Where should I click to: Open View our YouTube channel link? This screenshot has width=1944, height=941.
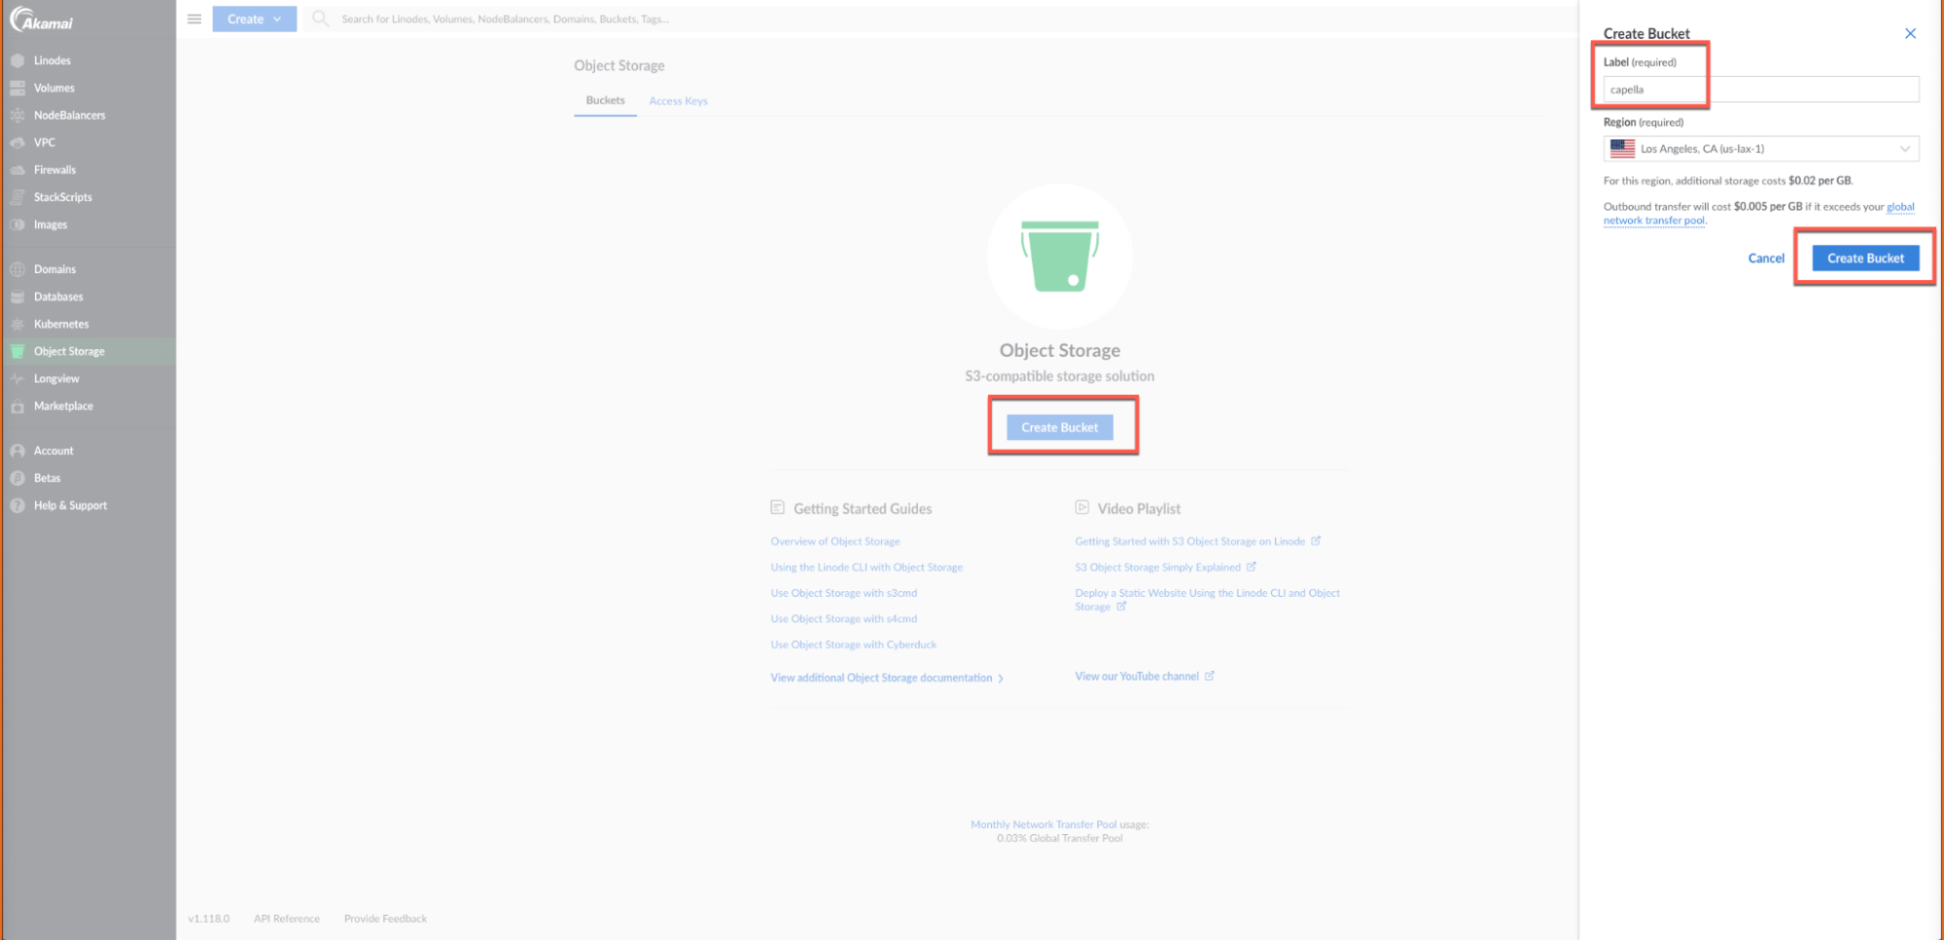[1136, 677]
